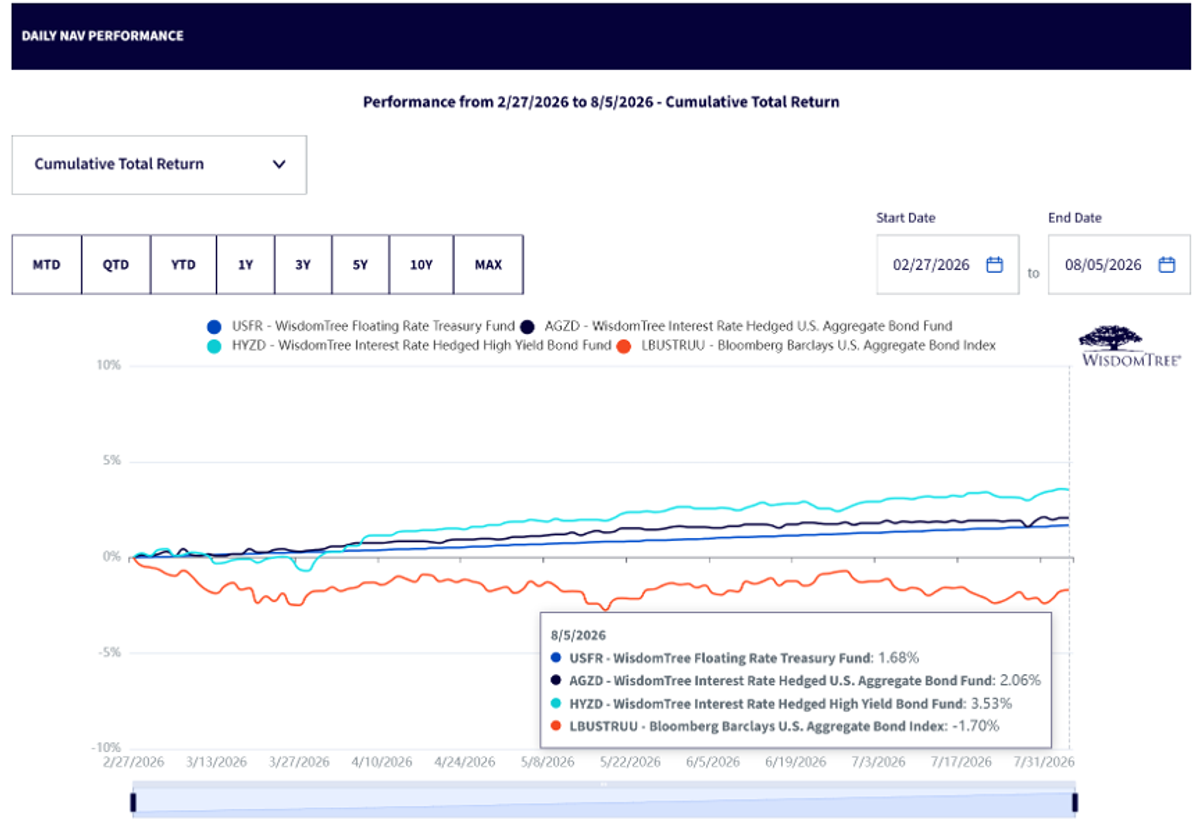Image resolution: width=1200 pixels, height=821 pixels.
Task: Grab the right range slider handle
Action: point(1075,803)
